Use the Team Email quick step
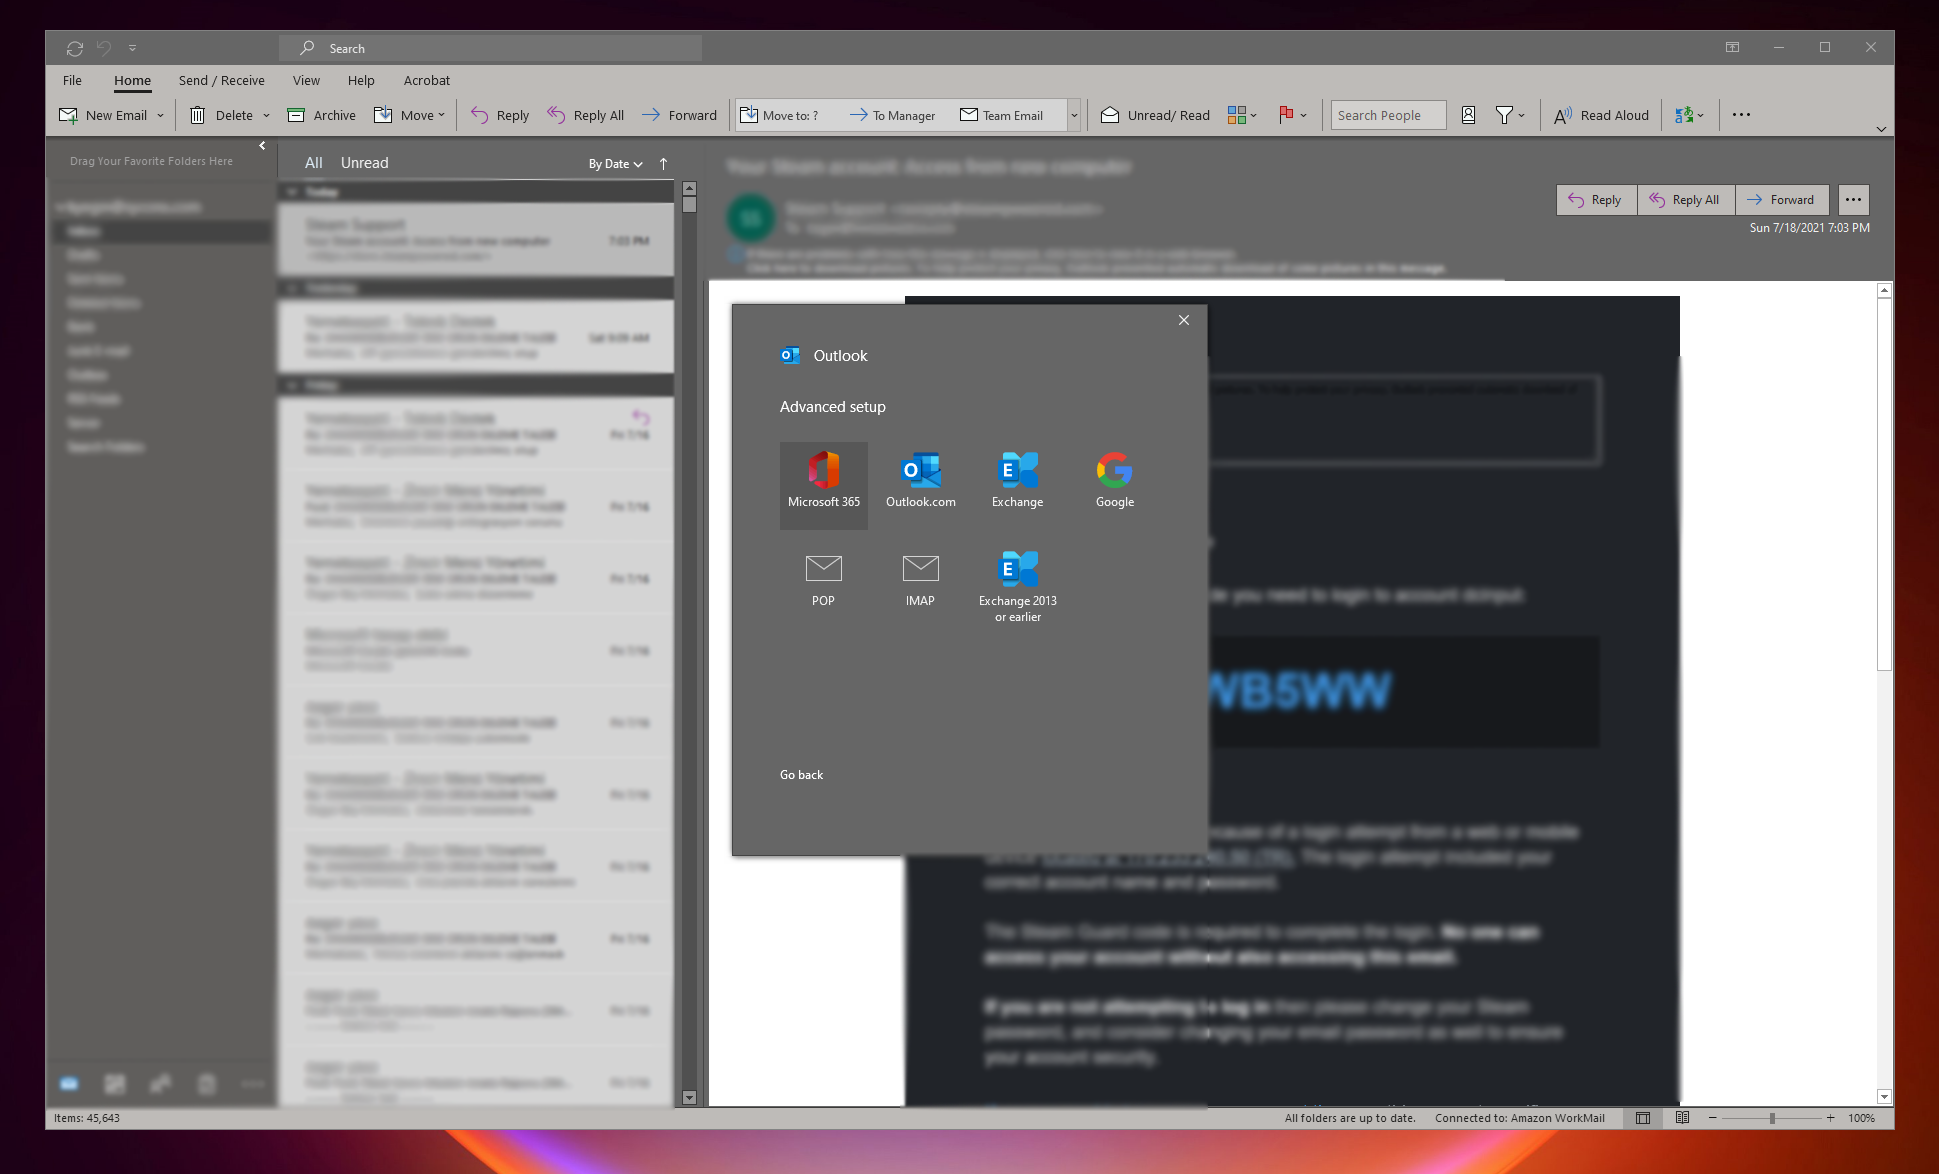Viewport: 1939px width, 1174px height. (1003, 115)
